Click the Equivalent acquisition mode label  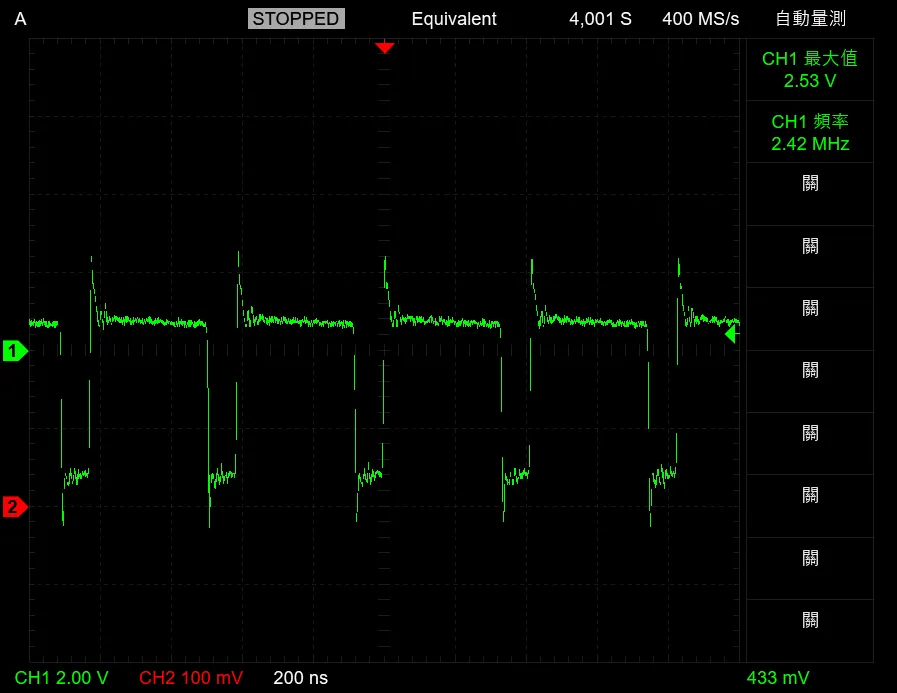pyautogui.click(x=453, y=19)
